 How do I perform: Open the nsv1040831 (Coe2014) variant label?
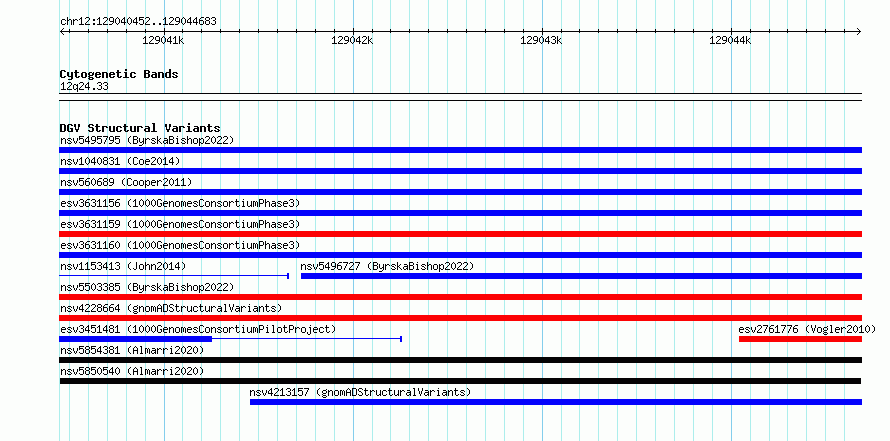click(x=120, y=161)
